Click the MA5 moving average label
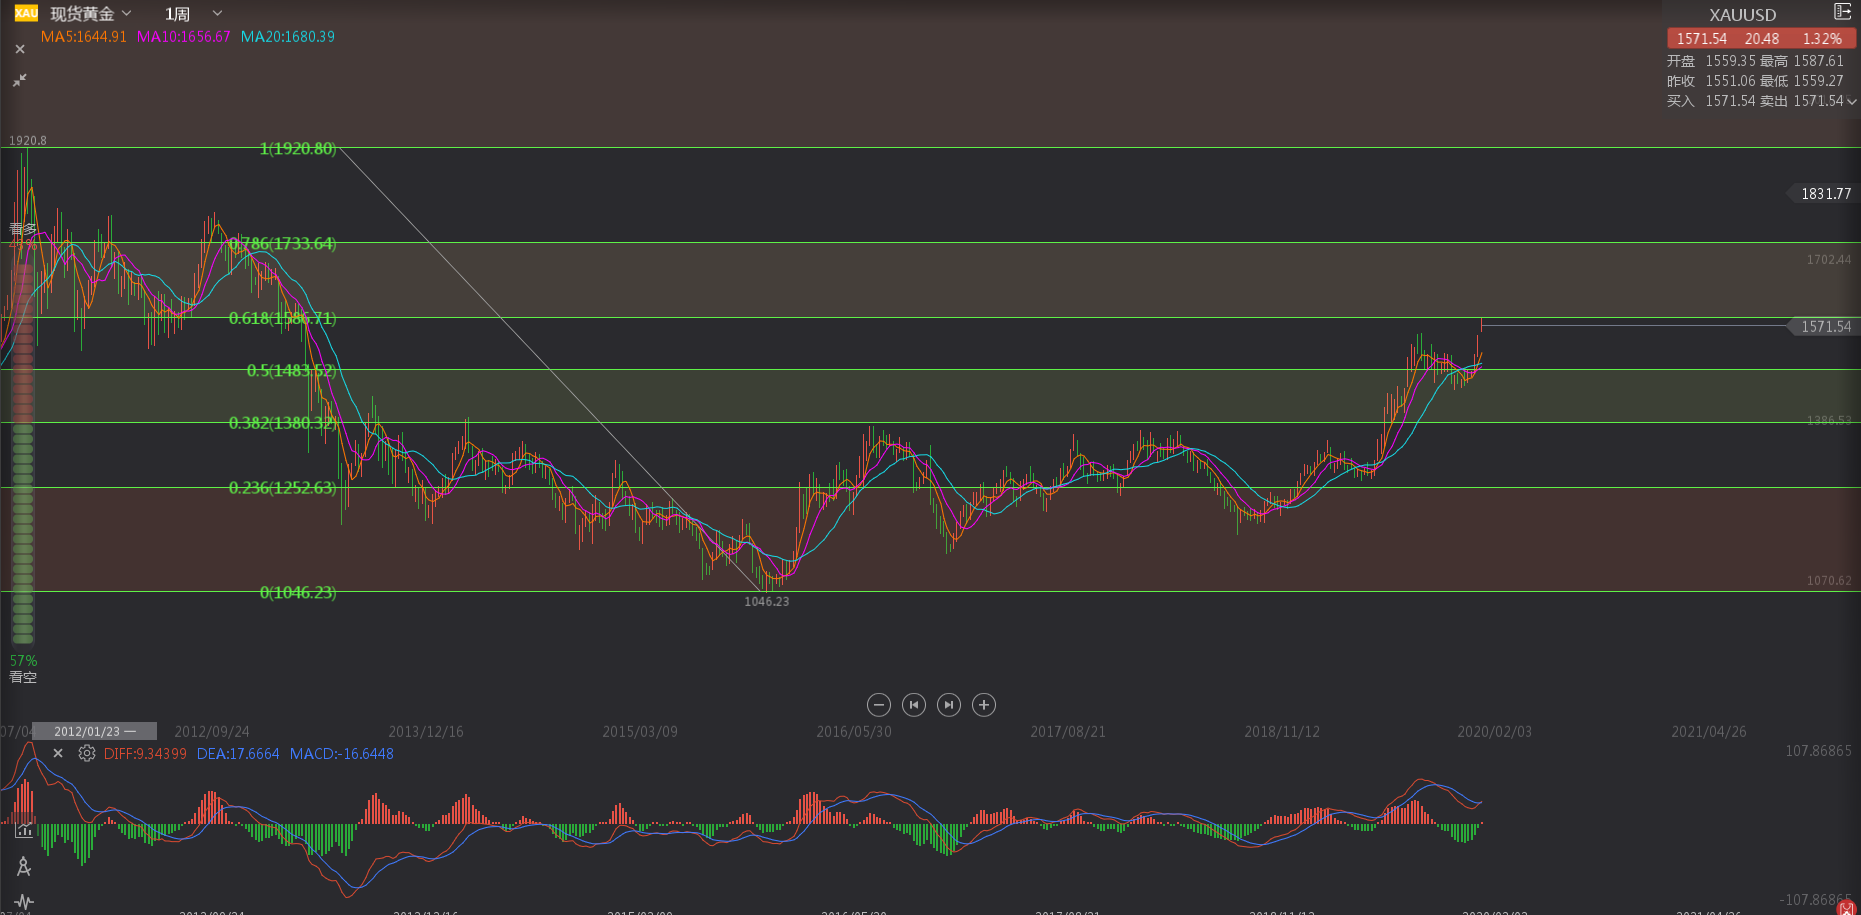Image resolution: width=1861 pixels, height=915 pixels. pyautogui.click(x=83, y=37)
